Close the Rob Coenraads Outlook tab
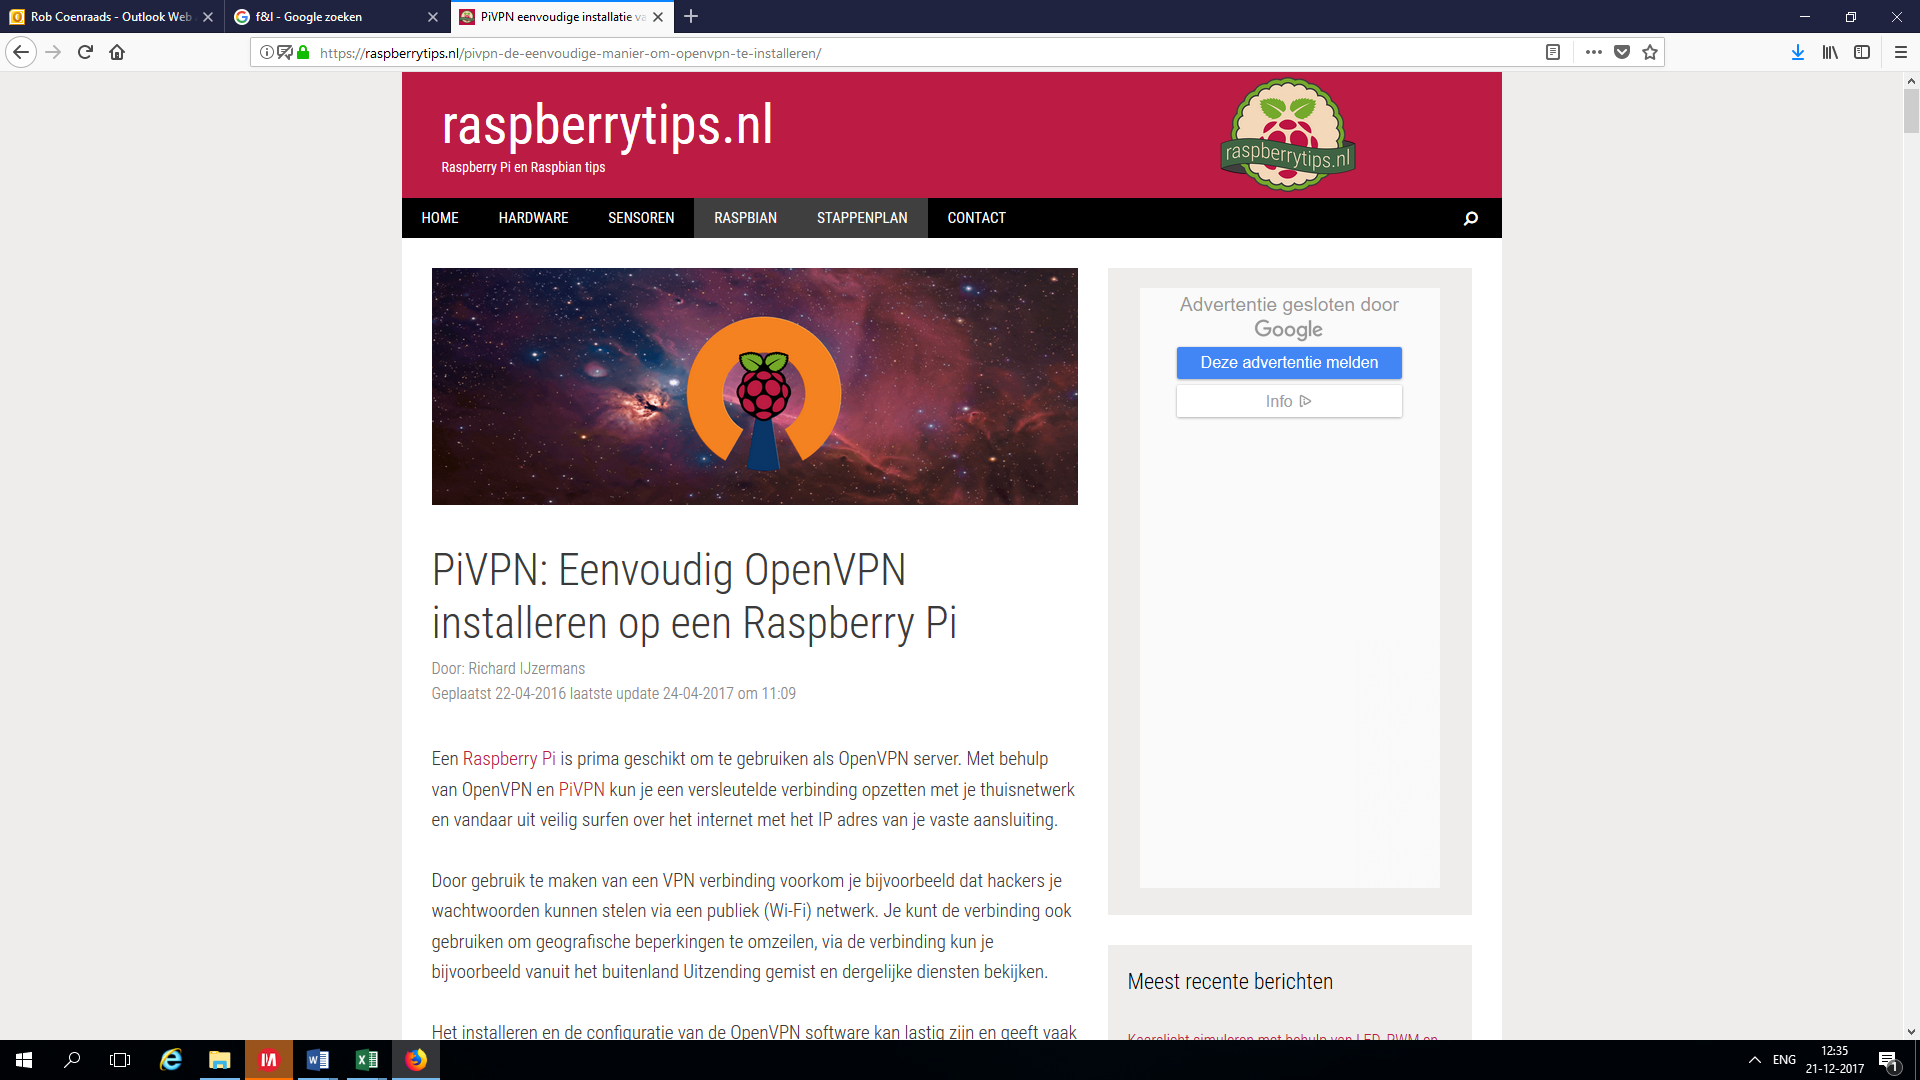1920x1080 pixels. pyautogui.click(x=208, y=17)
